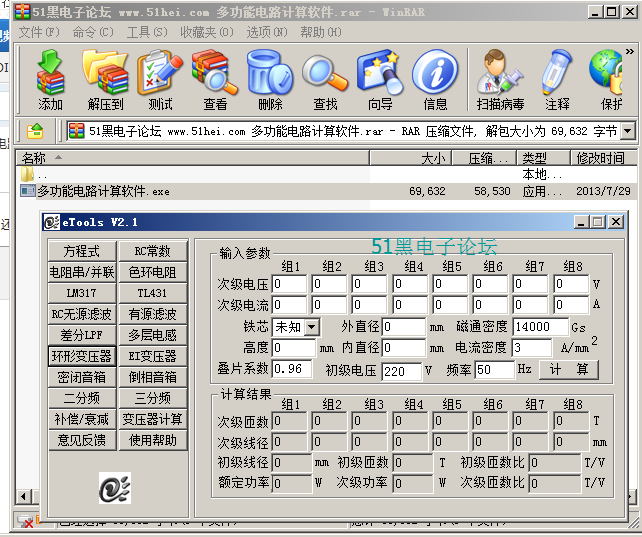Screen dimensions: 642x537
Task: Open the 有源滤波 tool
Action: (x=153, y=314)
